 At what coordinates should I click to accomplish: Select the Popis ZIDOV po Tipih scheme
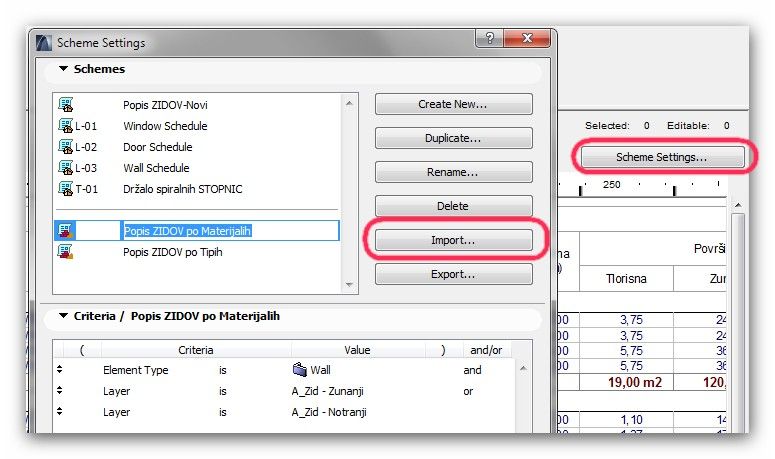click(x=172, y=252)
